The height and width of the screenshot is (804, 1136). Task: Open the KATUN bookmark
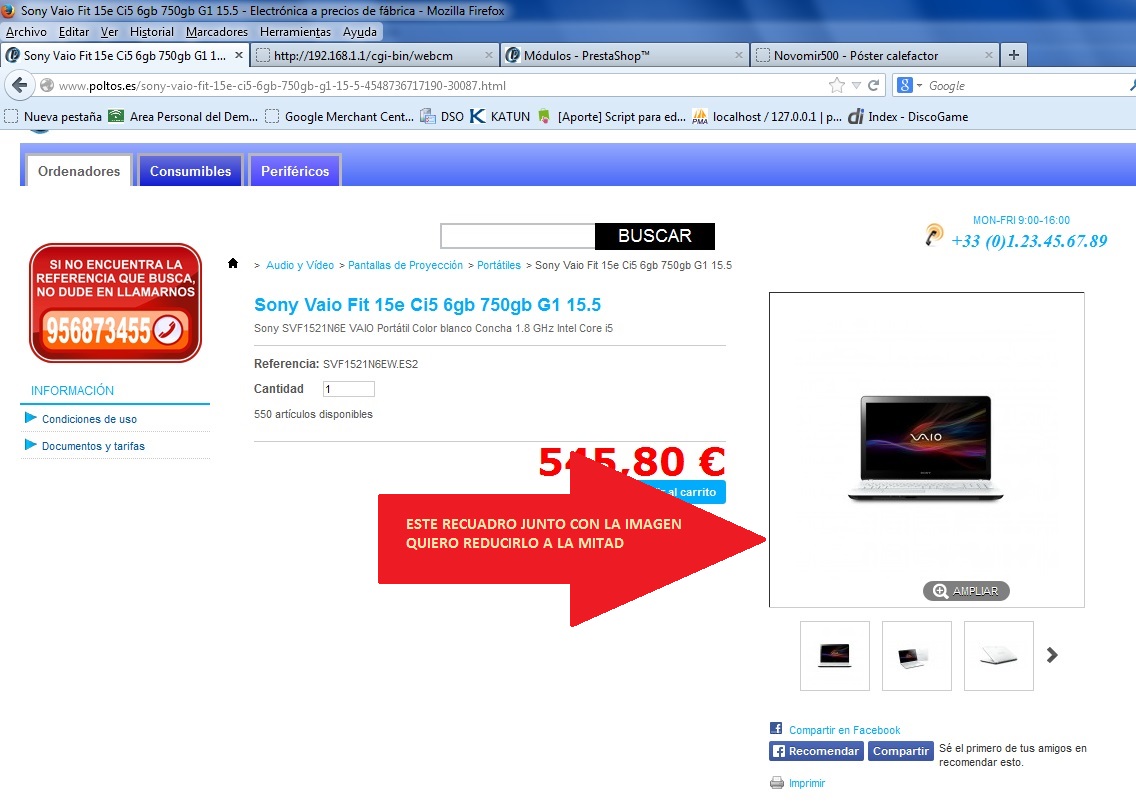pyautogui.click(x=500, y=117)
